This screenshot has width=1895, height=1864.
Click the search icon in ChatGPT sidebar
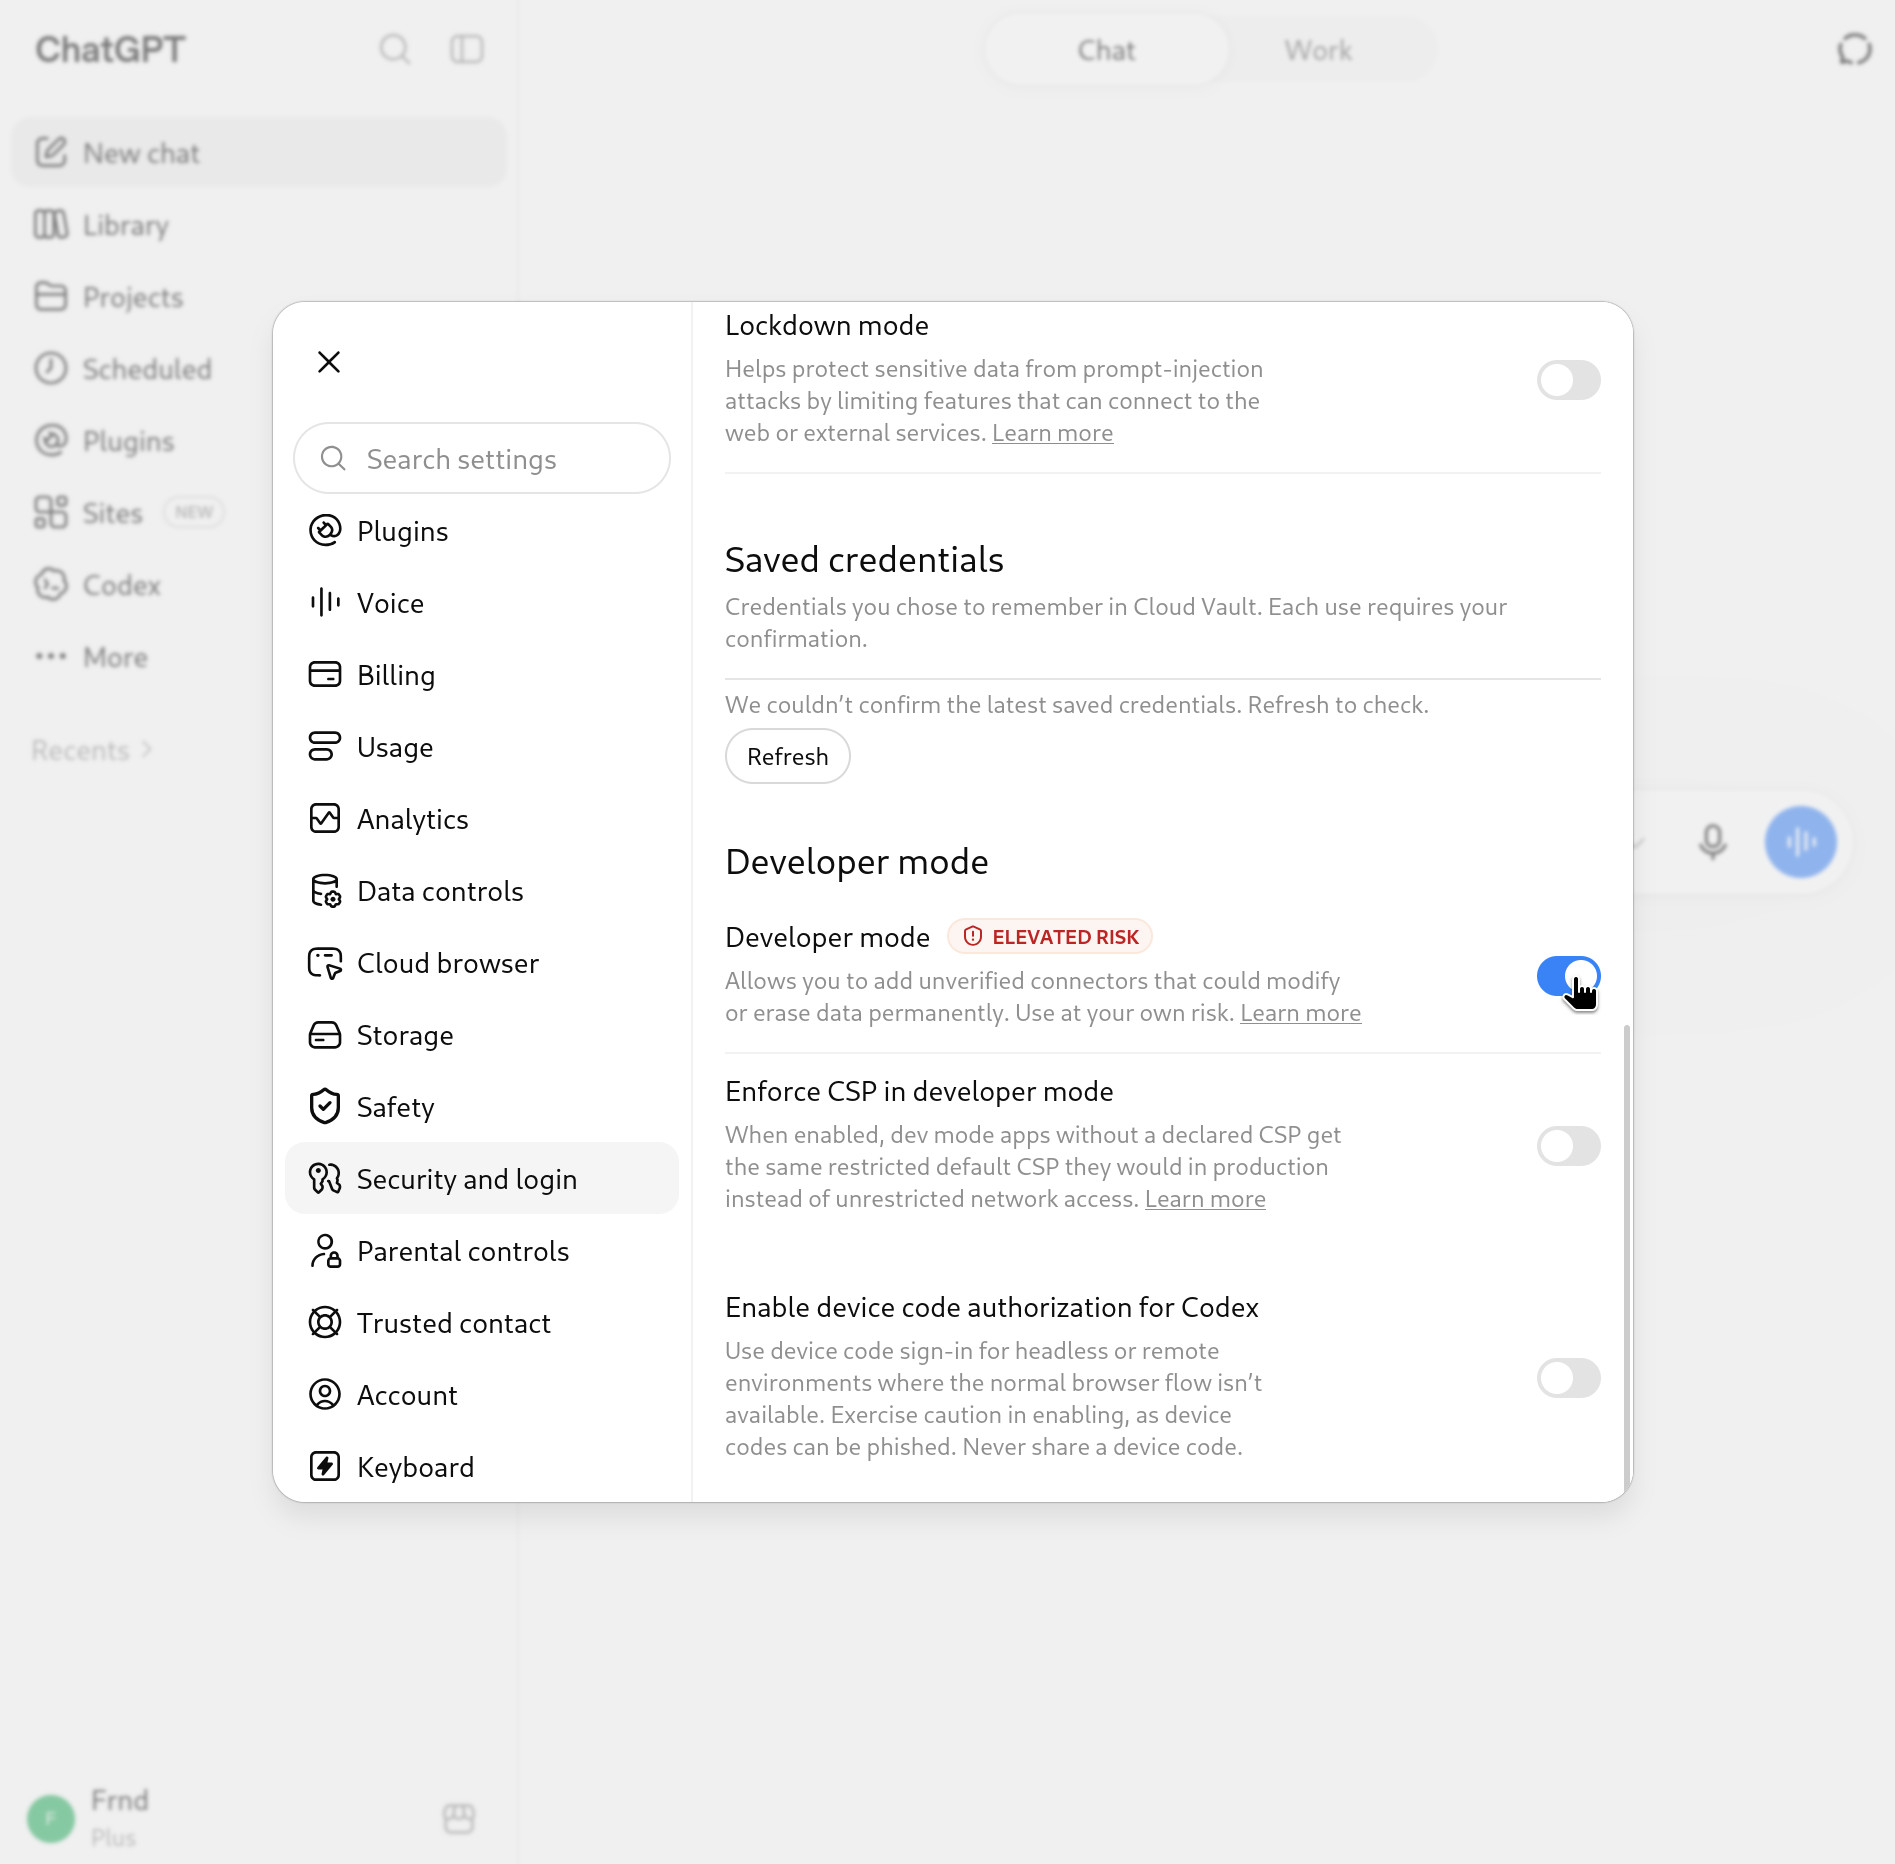pos(395,49)
